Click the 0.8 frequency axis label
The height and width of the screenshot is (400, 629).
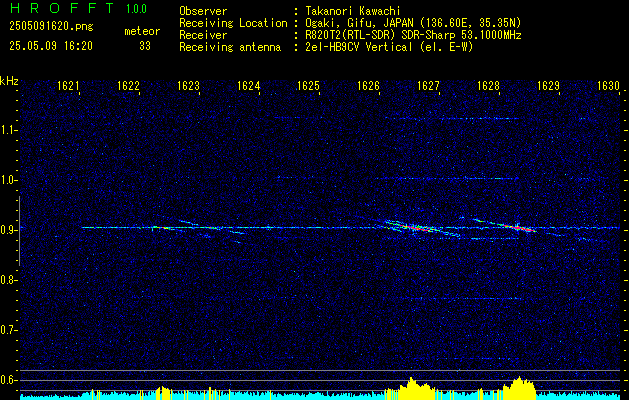[x=8, y=280]
